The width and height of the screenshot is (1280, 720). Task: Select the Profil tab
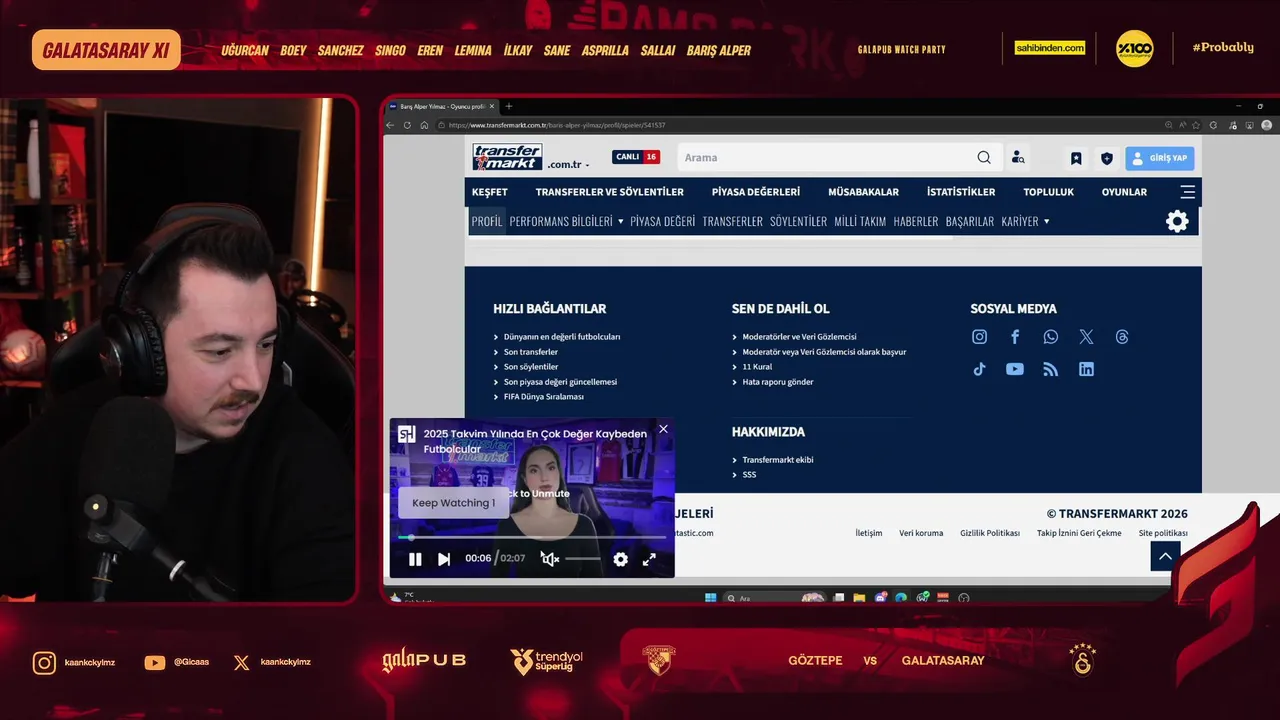pyautogui.click(x=487, y=221)
